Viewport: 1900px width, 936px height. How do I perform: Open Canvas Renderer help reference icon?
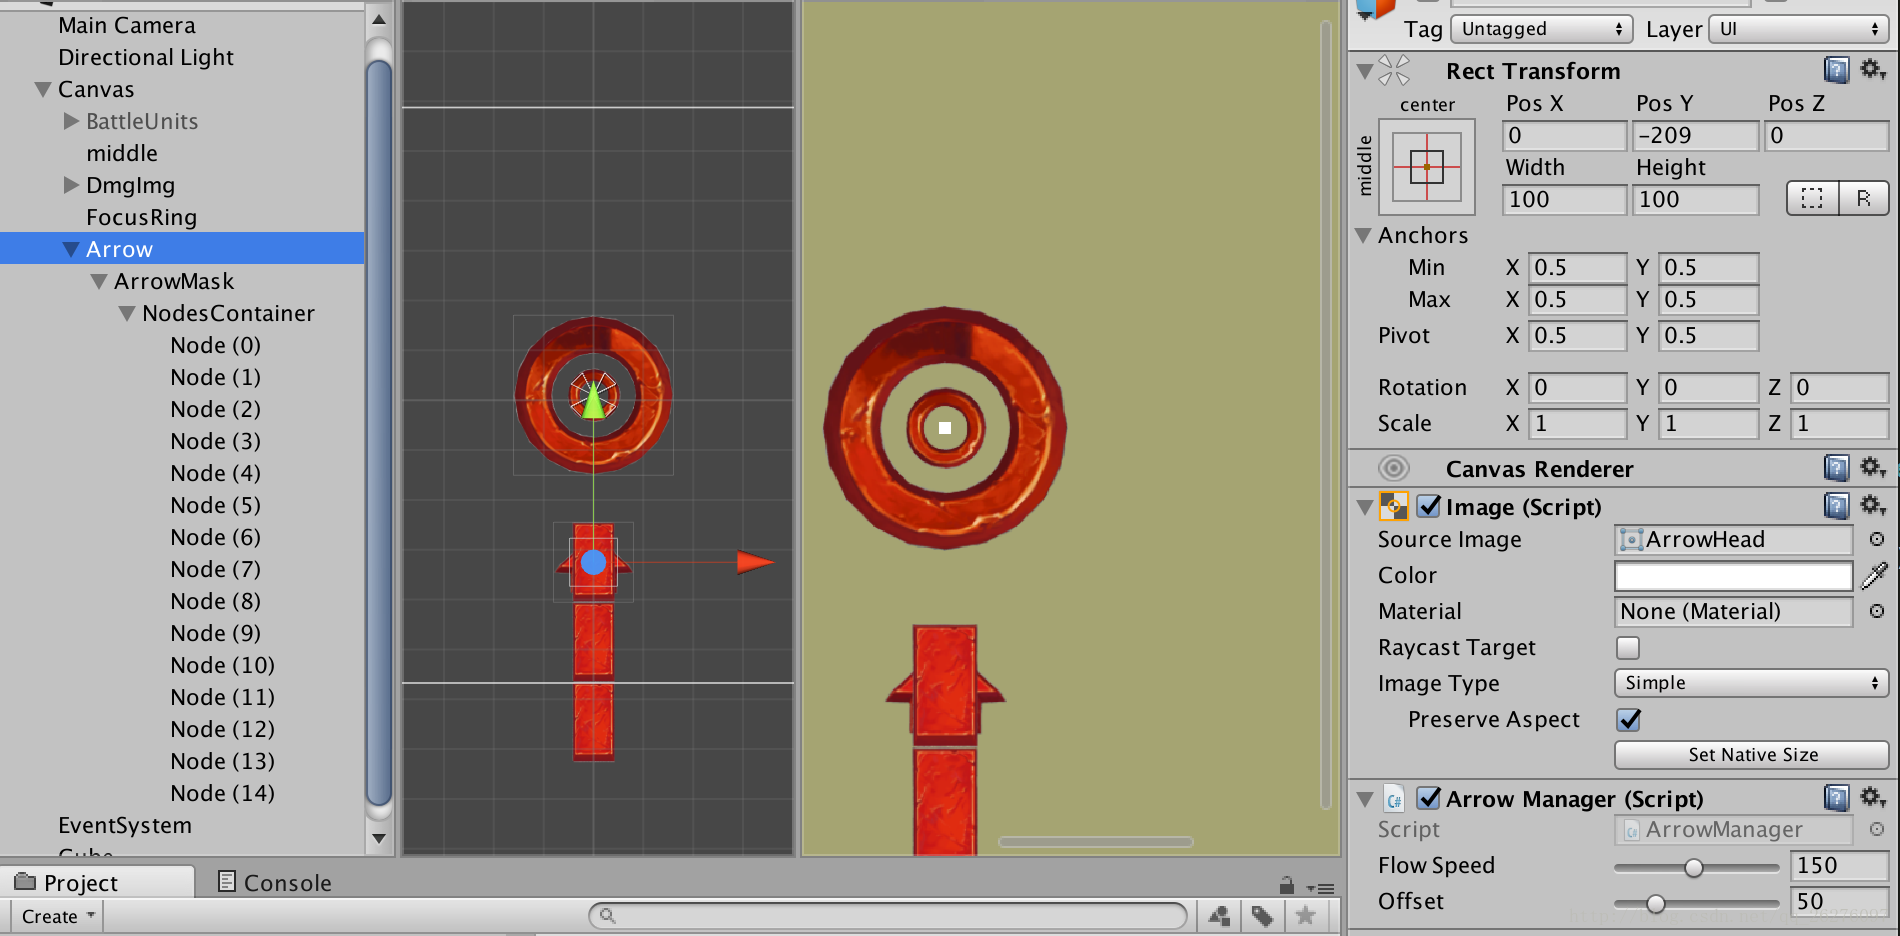(1836, 467)
